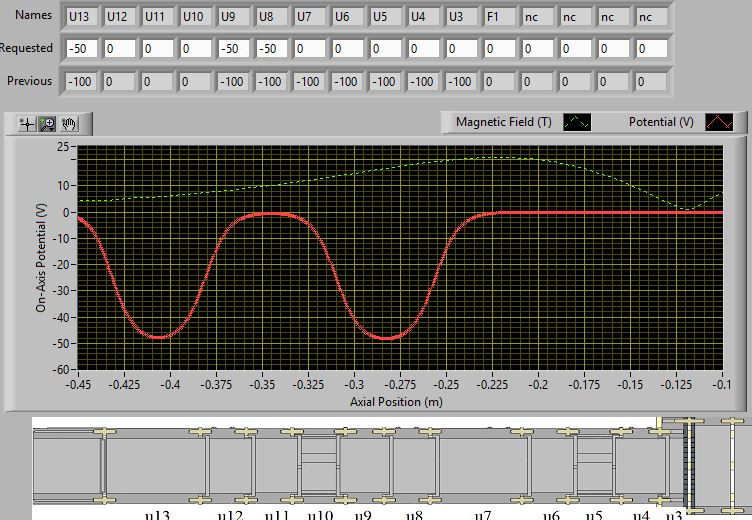Click the -0.1 x-axis maximum value
The image size is (752, 520).
[x=722, y=384]
